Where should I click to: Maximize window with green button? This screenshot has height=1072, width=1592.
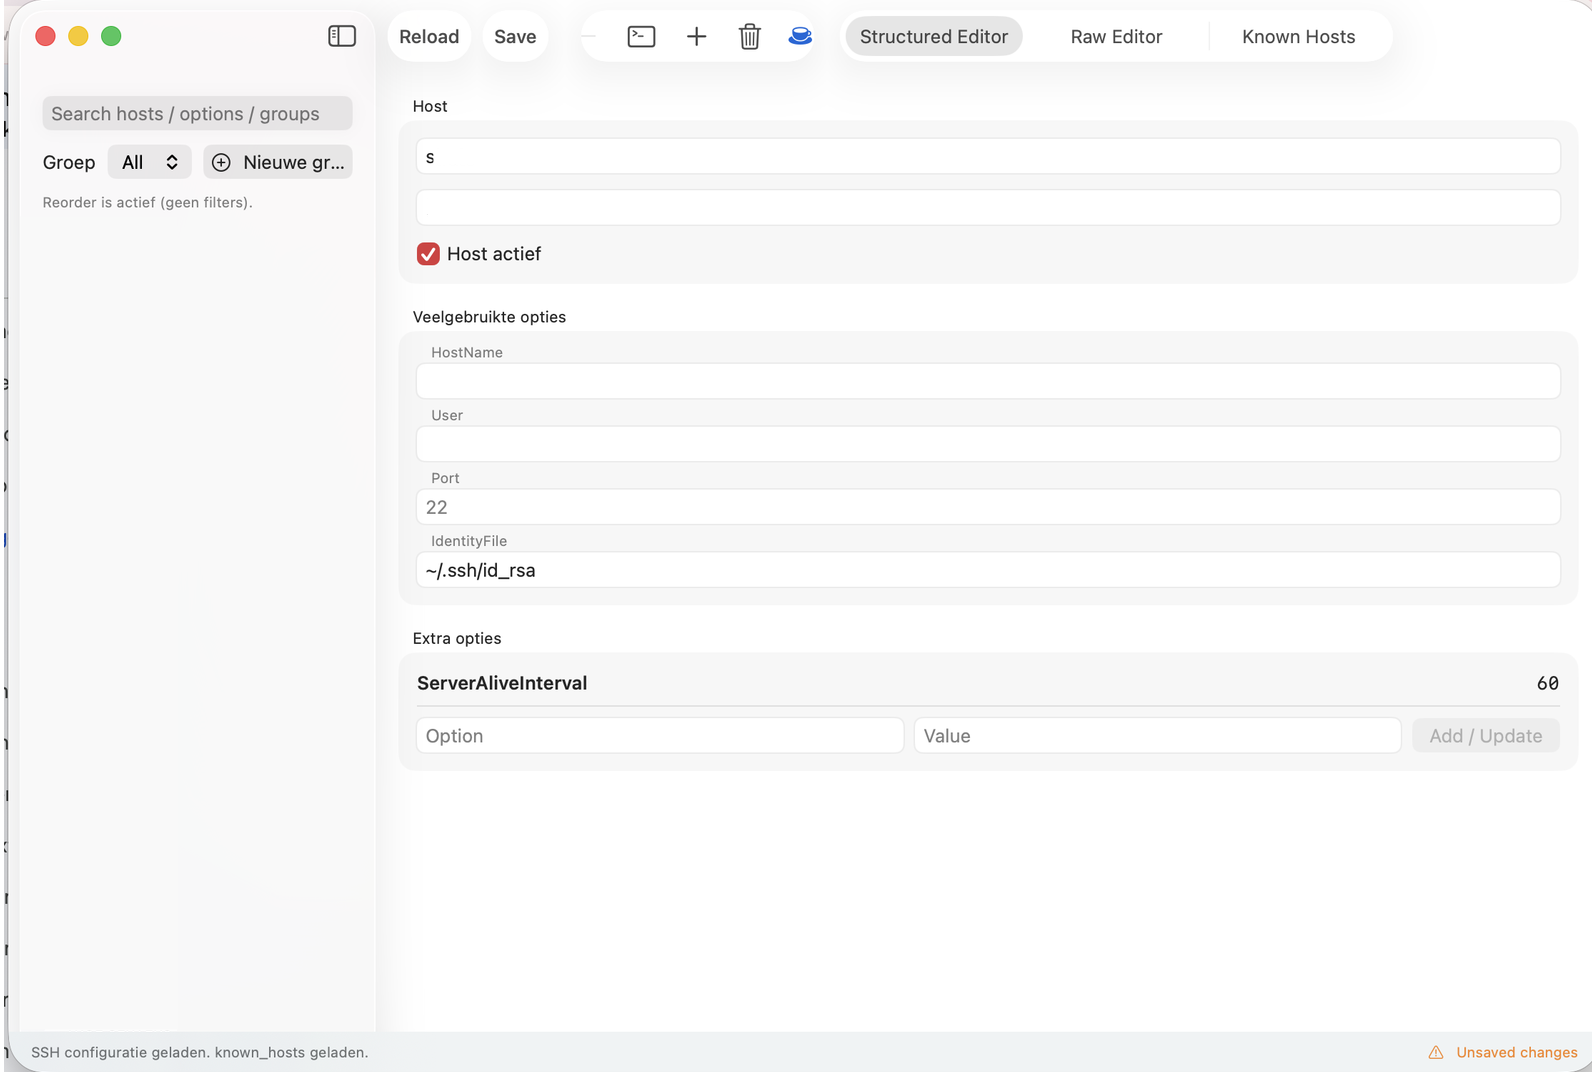(111, 36)
